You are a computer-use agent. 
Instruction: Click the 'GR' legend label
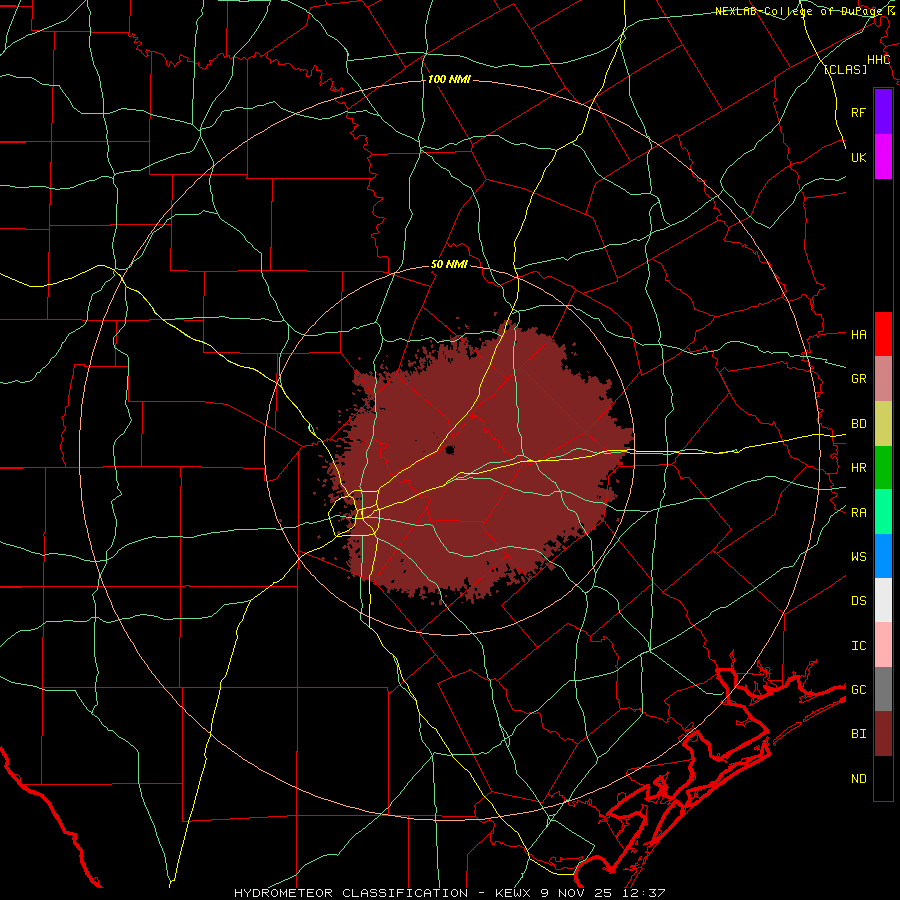coord(858,379)
